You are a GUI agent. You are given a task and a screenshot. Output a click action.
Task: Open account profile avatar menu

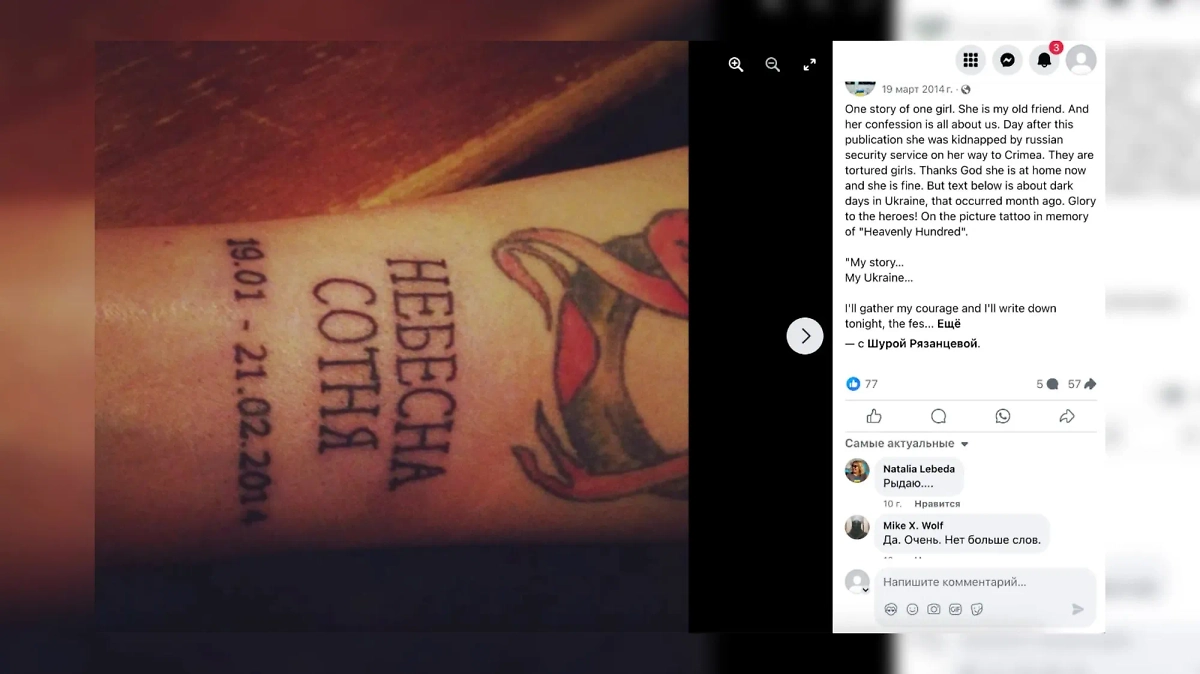click(1081, 60)
